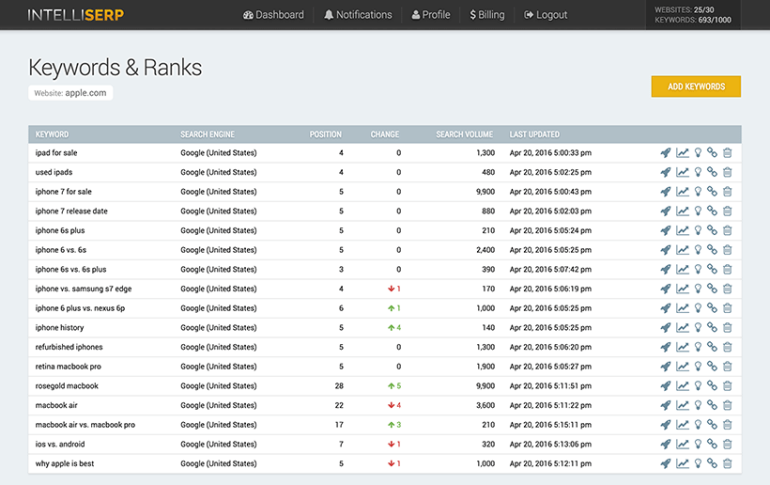This screenshot has height=485, width=770.
Task: Click the link icon for 'retina macbook pro'
Action: [x=712, y=367]
